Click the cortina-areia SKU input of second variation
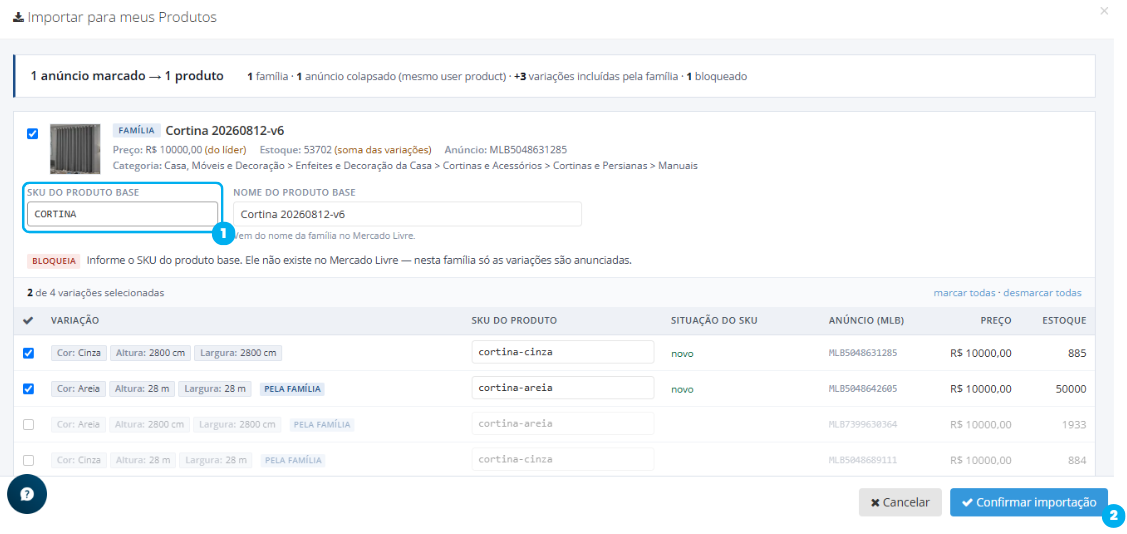Viewport: 1127px width, 534px height. (563, 388)
